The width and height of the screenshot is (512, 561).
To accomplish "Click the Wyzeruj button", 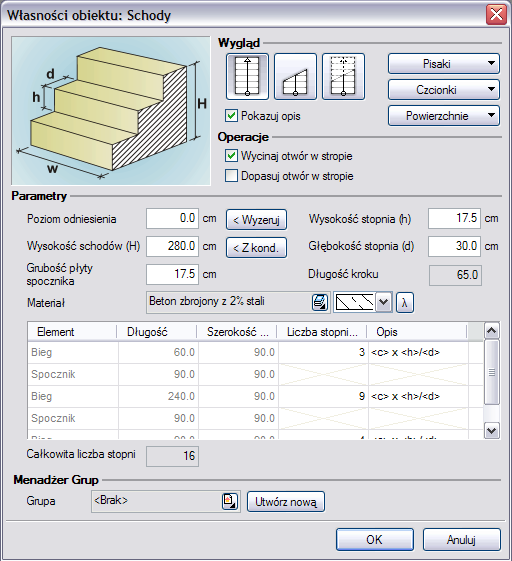I will [x=256, y=220].
